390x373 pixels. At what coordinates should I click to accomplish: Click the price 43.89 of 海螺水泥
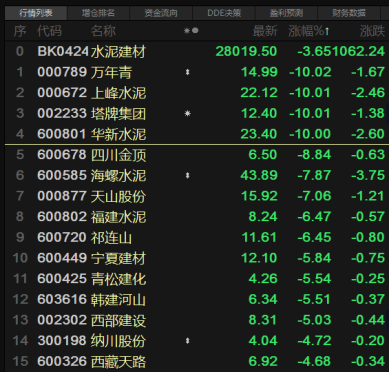click(x=259, y=176)
